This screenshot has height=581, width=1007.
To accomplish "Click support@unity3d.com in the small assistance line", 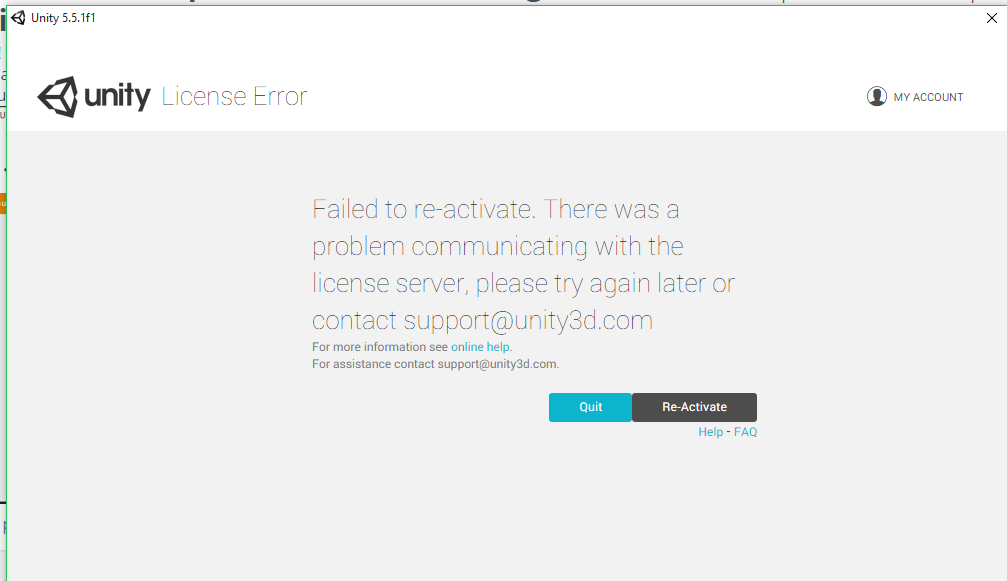I will point(497,364).
